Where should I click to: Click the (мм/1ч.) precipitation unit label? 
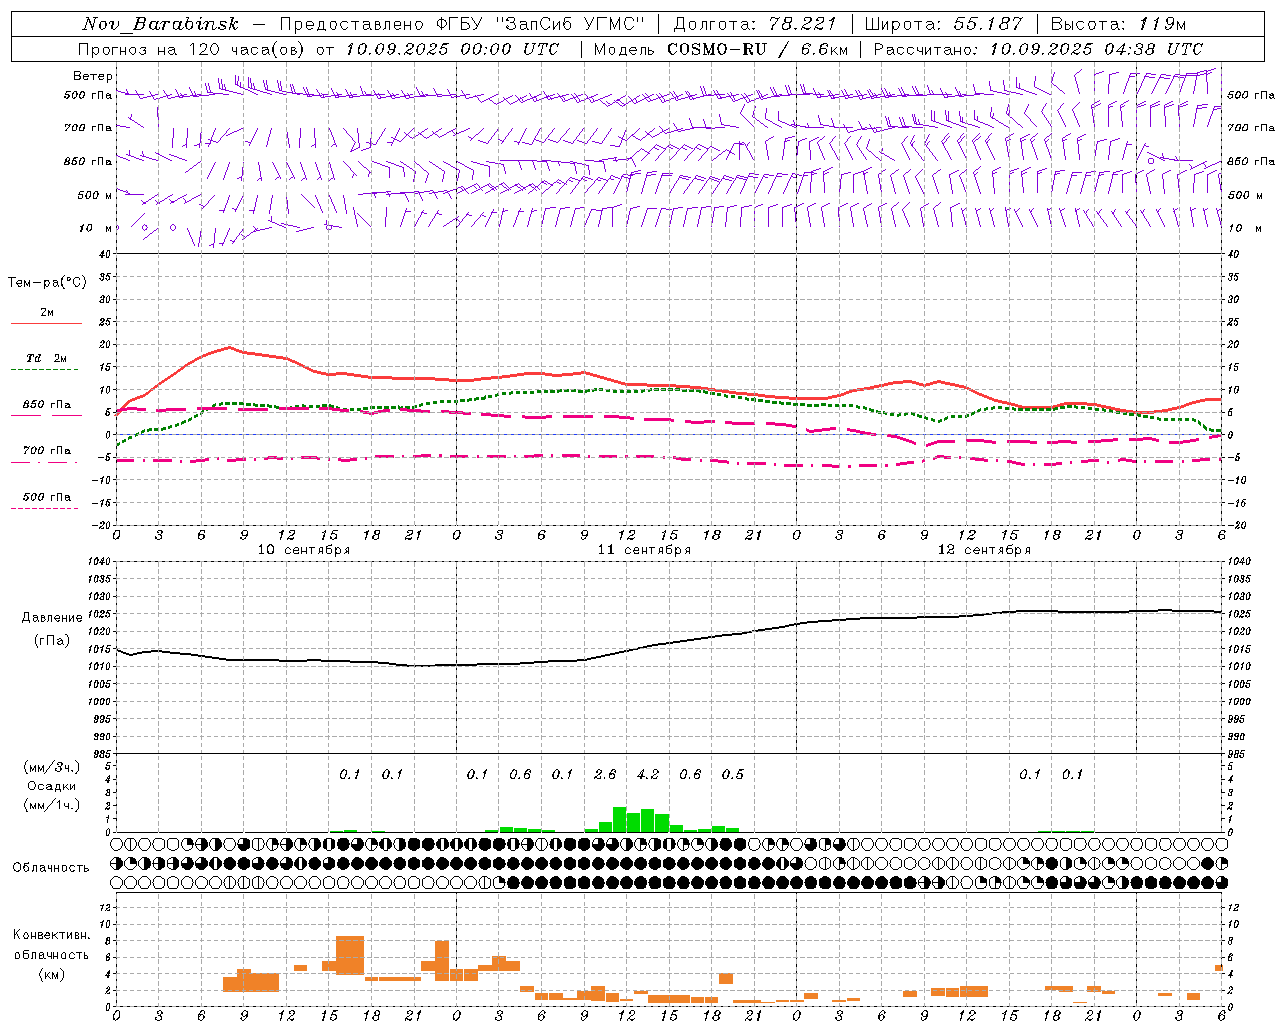[x=52, y=805]
